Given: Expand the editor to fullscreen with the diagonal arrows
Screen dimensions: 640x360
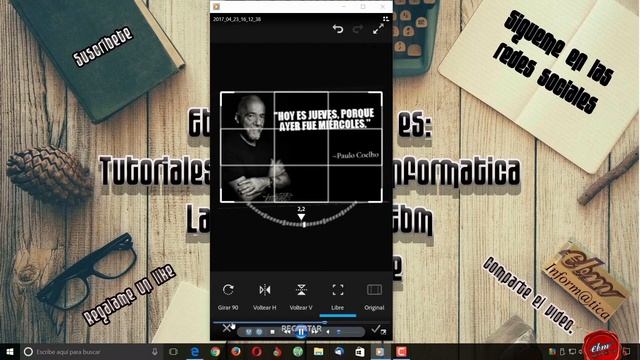Looking at the screenshot, I should point(378,29).
